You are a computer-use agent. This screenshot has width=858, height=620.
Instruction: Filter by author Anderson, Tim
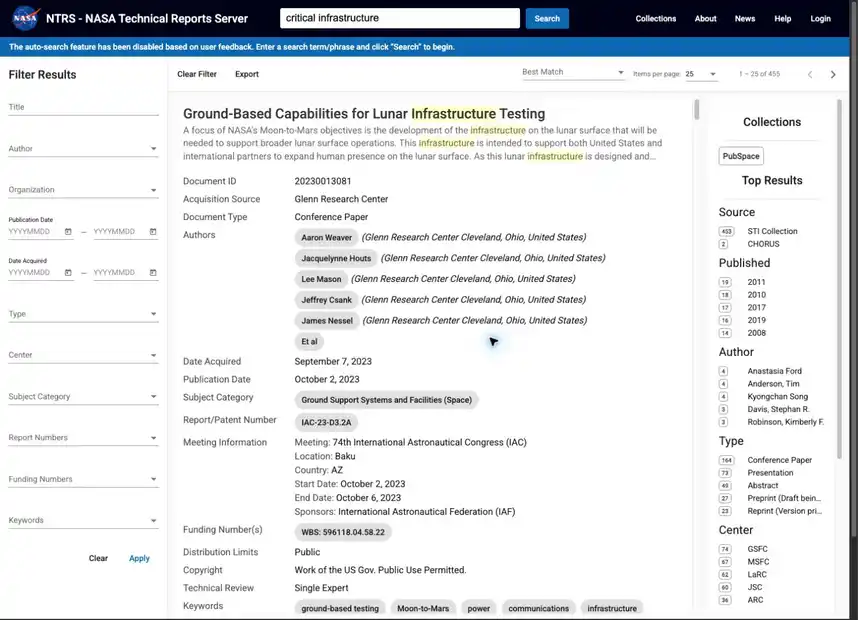773,384
